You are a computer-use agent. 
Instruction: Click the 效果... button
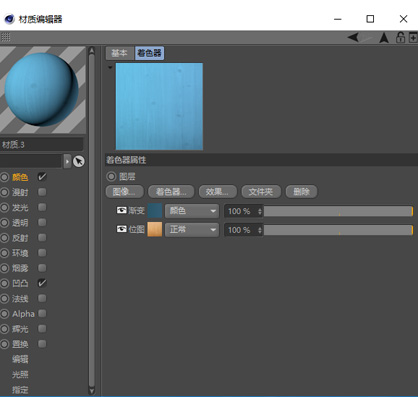point(218,192)
